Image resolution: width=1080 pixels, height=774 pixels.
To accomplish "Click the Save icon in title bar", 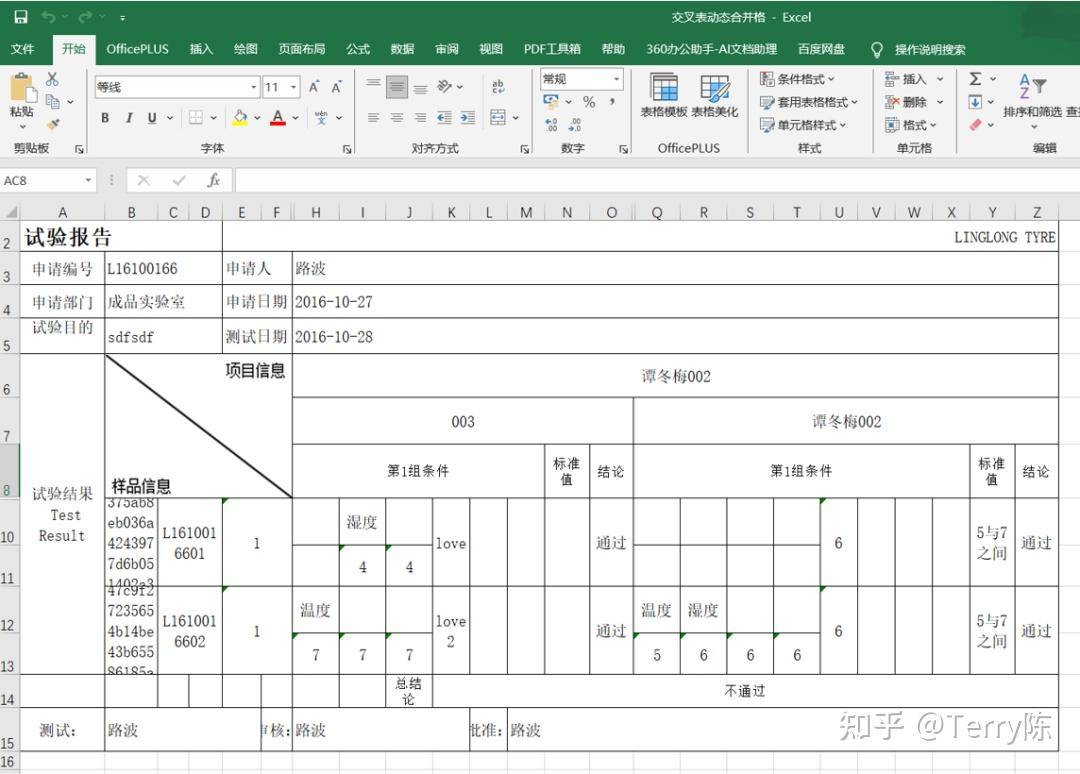I will 21,17.
